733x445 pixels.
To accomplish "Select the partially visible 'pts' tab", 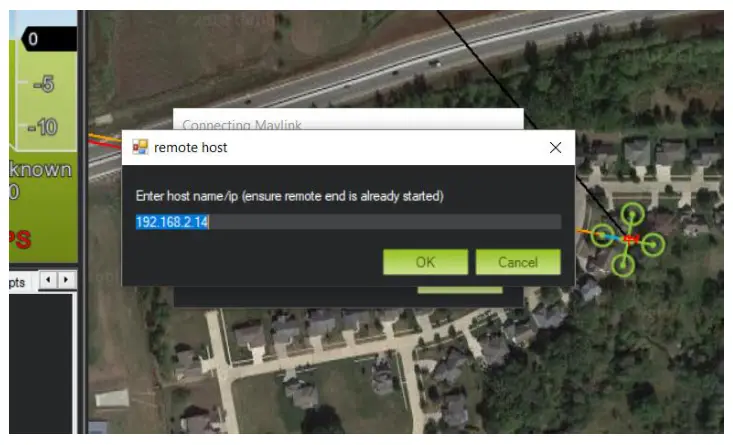I will coord(17,282).
